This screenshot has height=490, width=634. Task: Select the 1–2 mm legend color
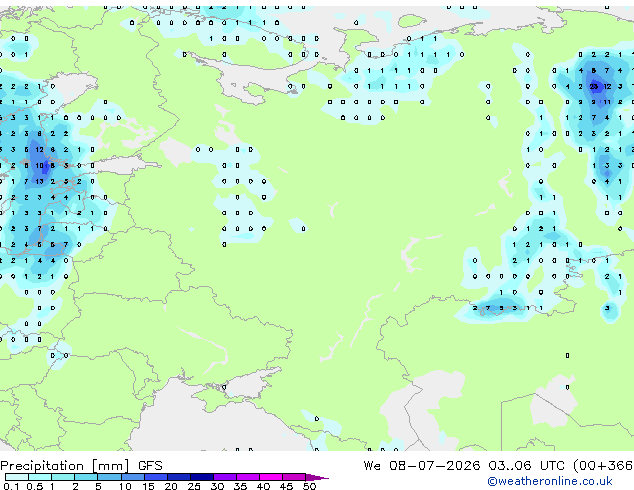click(x=63, y=477)
